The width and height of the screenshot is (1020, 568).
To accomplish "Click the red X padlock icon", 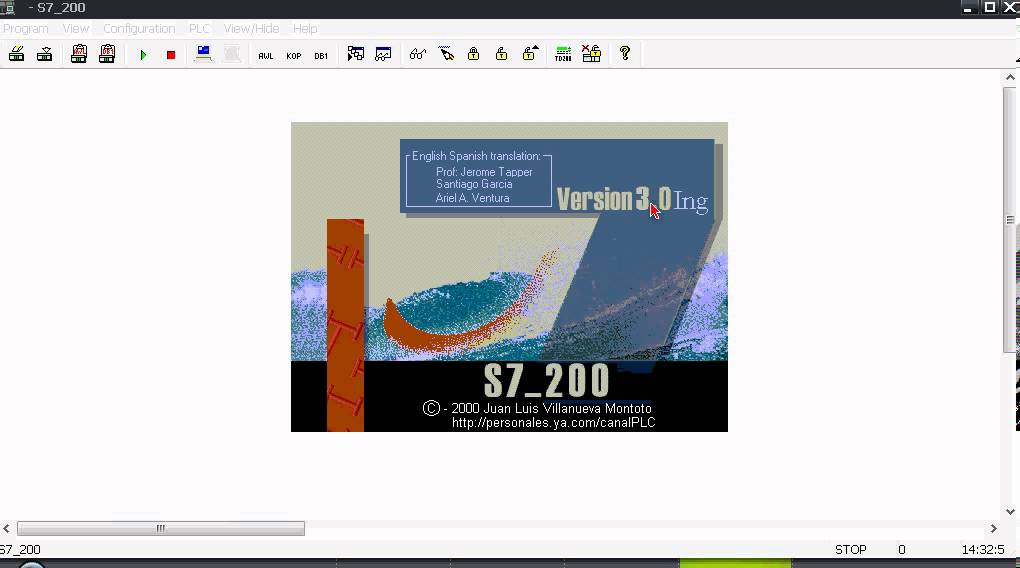I will (x=591, y=53).
